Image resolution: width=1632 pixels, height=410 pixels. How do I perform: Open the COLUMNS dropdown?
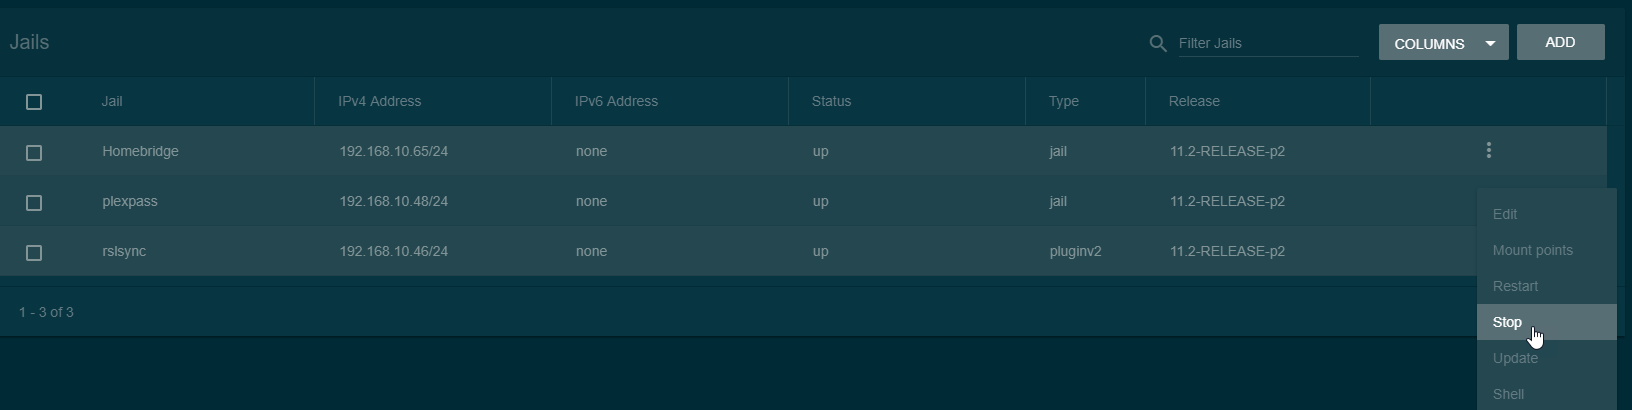pyautogui.click(x=1443, y=43)
